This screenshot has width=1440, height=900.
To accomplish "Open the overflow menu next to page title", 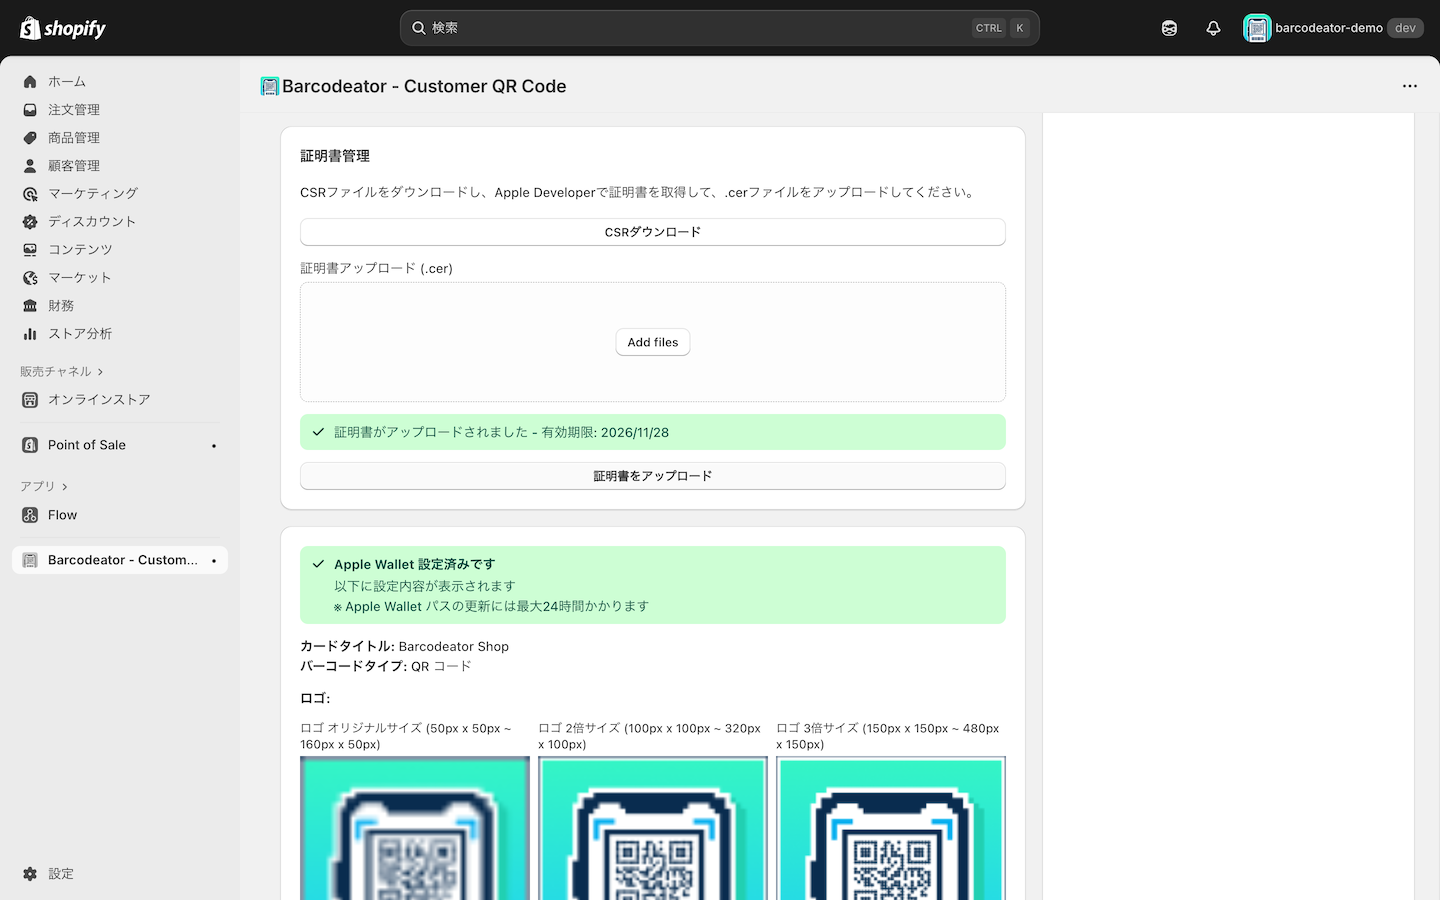I will (x=1410, y=86).
